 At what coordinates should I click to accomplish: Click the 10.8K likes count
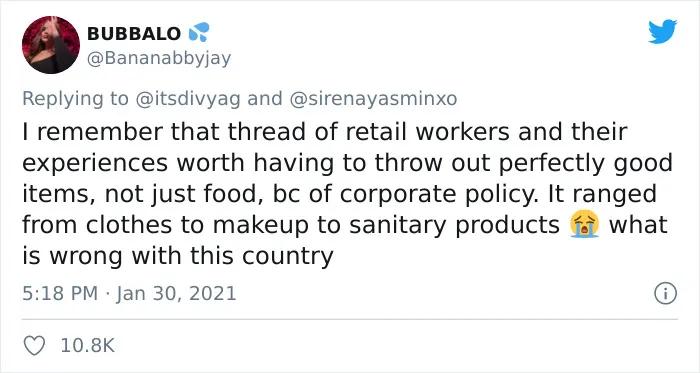[x=88, y=346]
